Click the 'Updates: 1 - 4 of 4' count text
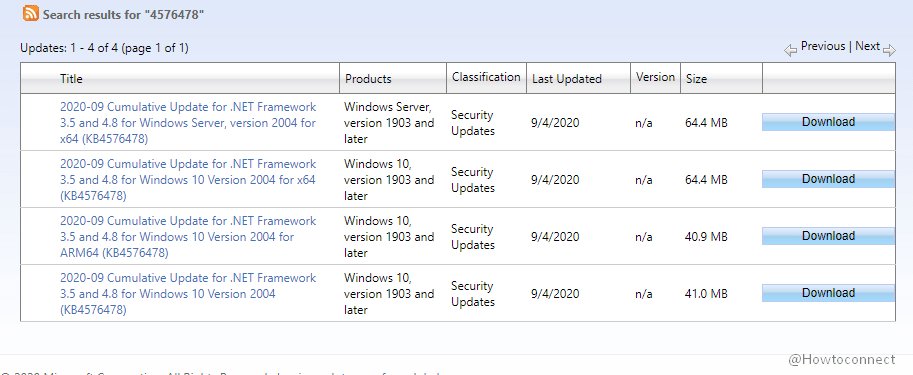This screenshot has width=913, height=375. pyautogui.click(x=104, y=48)
